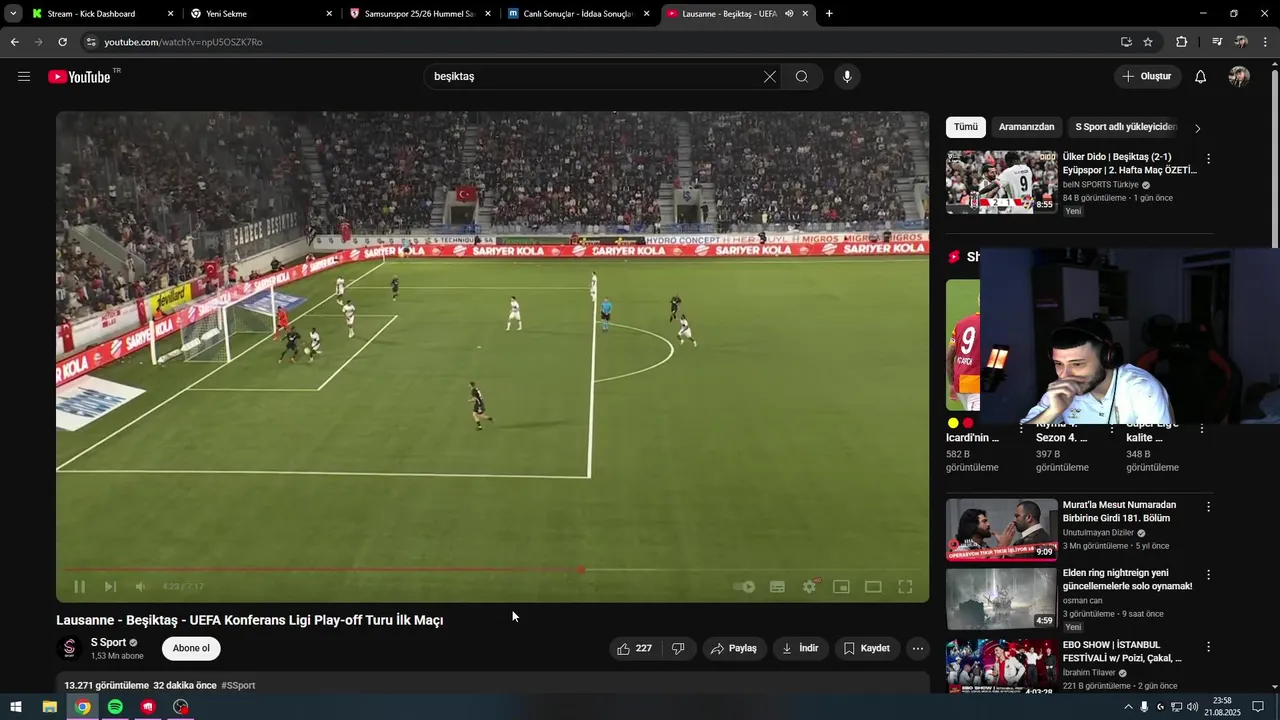Screen dimensions: 1280x720
Task: Open YouTube account avatar menu
Action: pyautogui.click(x=1239, y=77)
